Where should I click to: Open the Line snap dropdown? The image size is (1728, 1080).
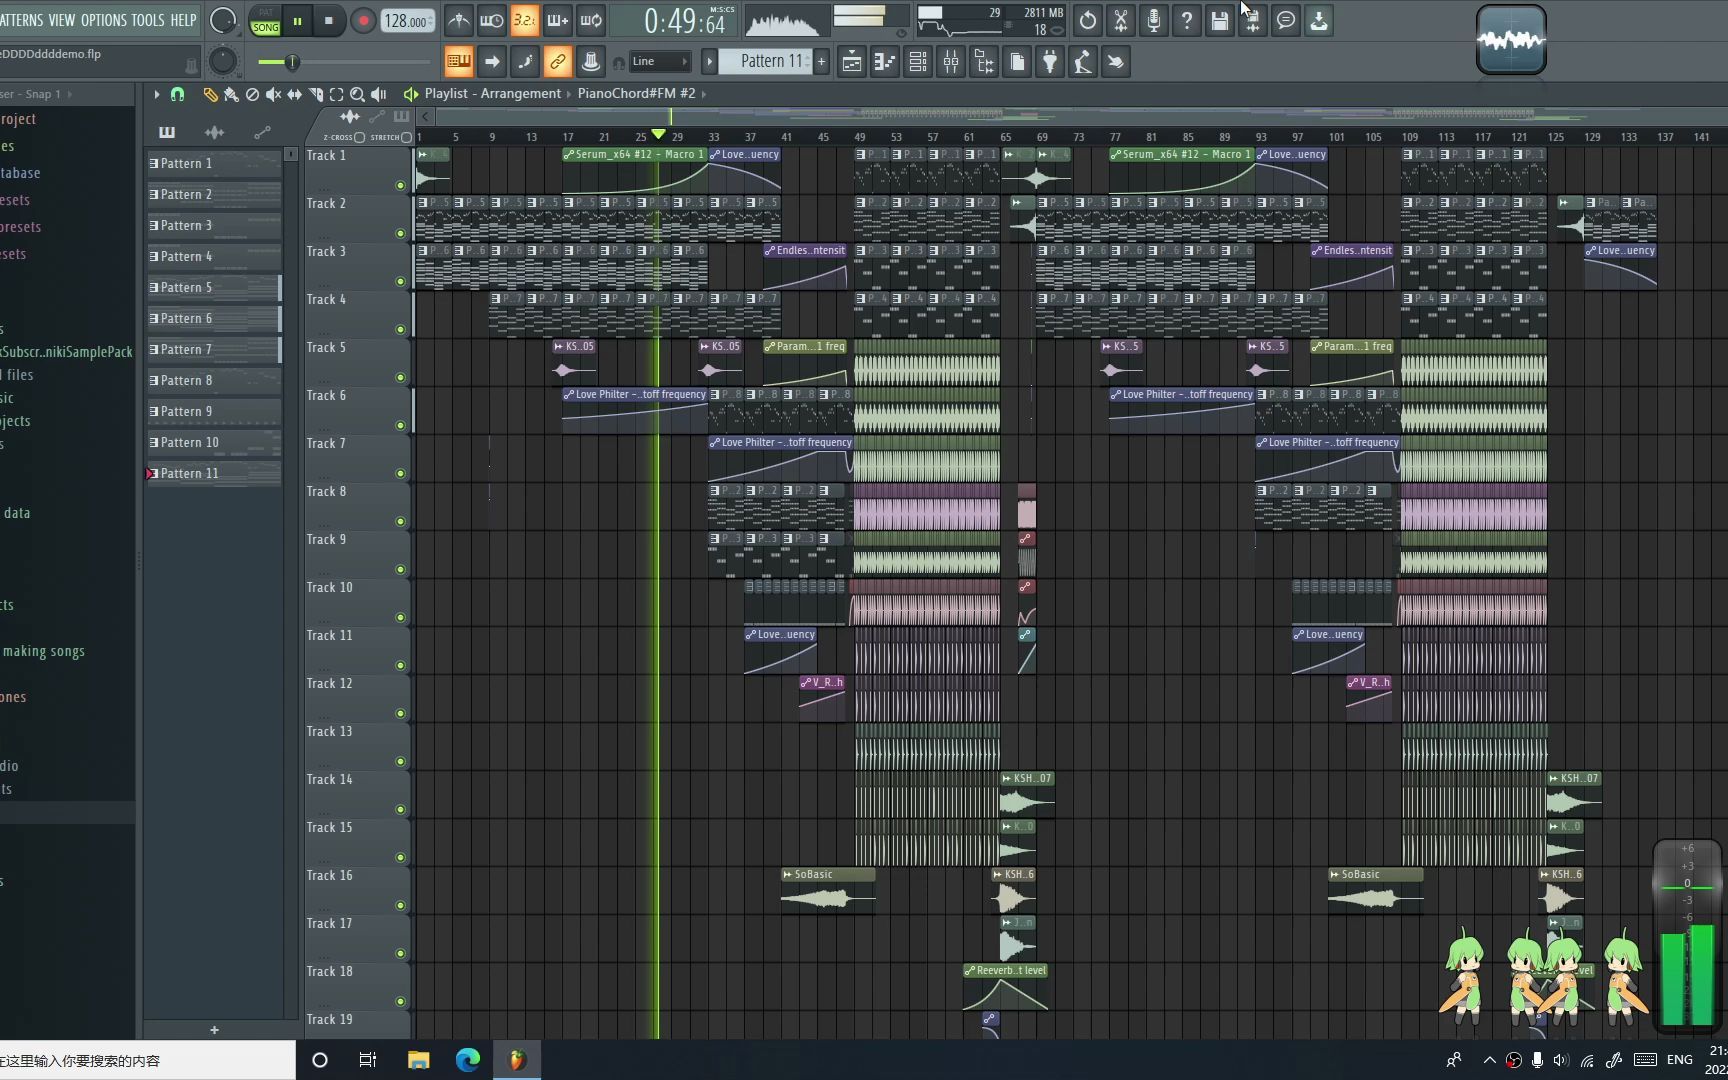pos(659,62)
